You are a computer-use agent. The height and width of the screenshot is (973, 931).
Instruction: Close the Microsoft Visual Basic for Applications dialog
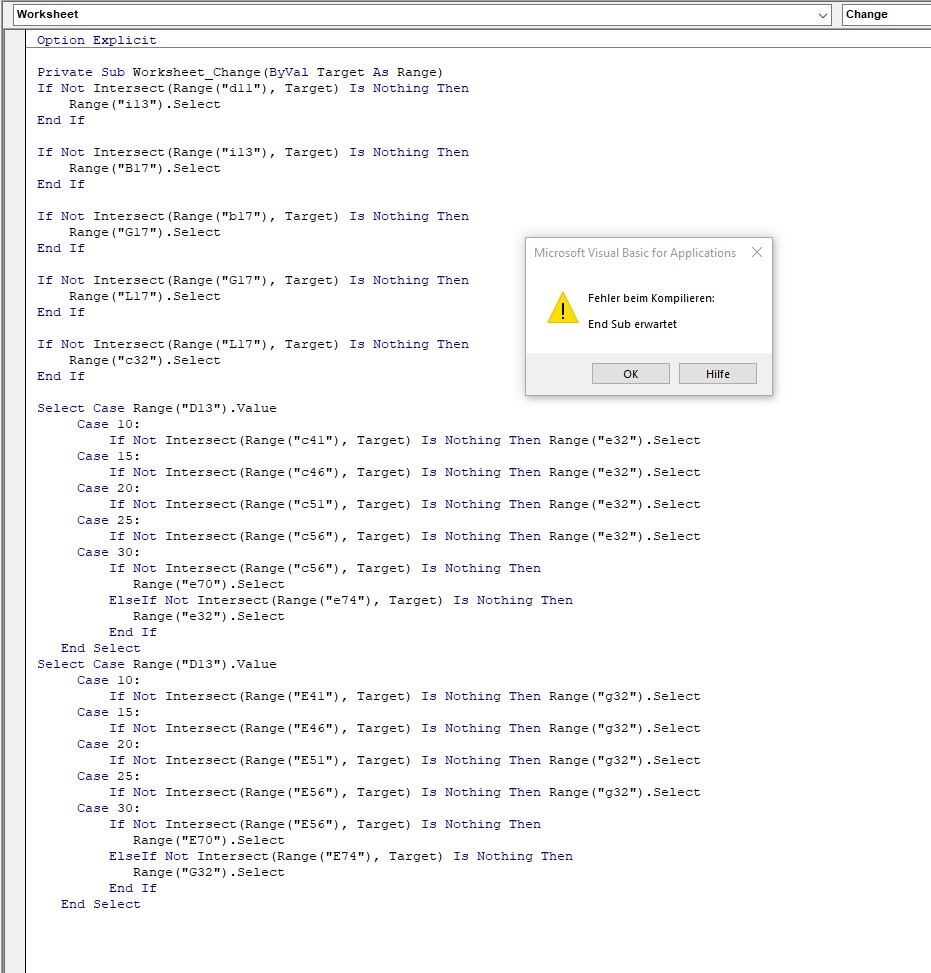pyautogui.click(x=757, y=253)
